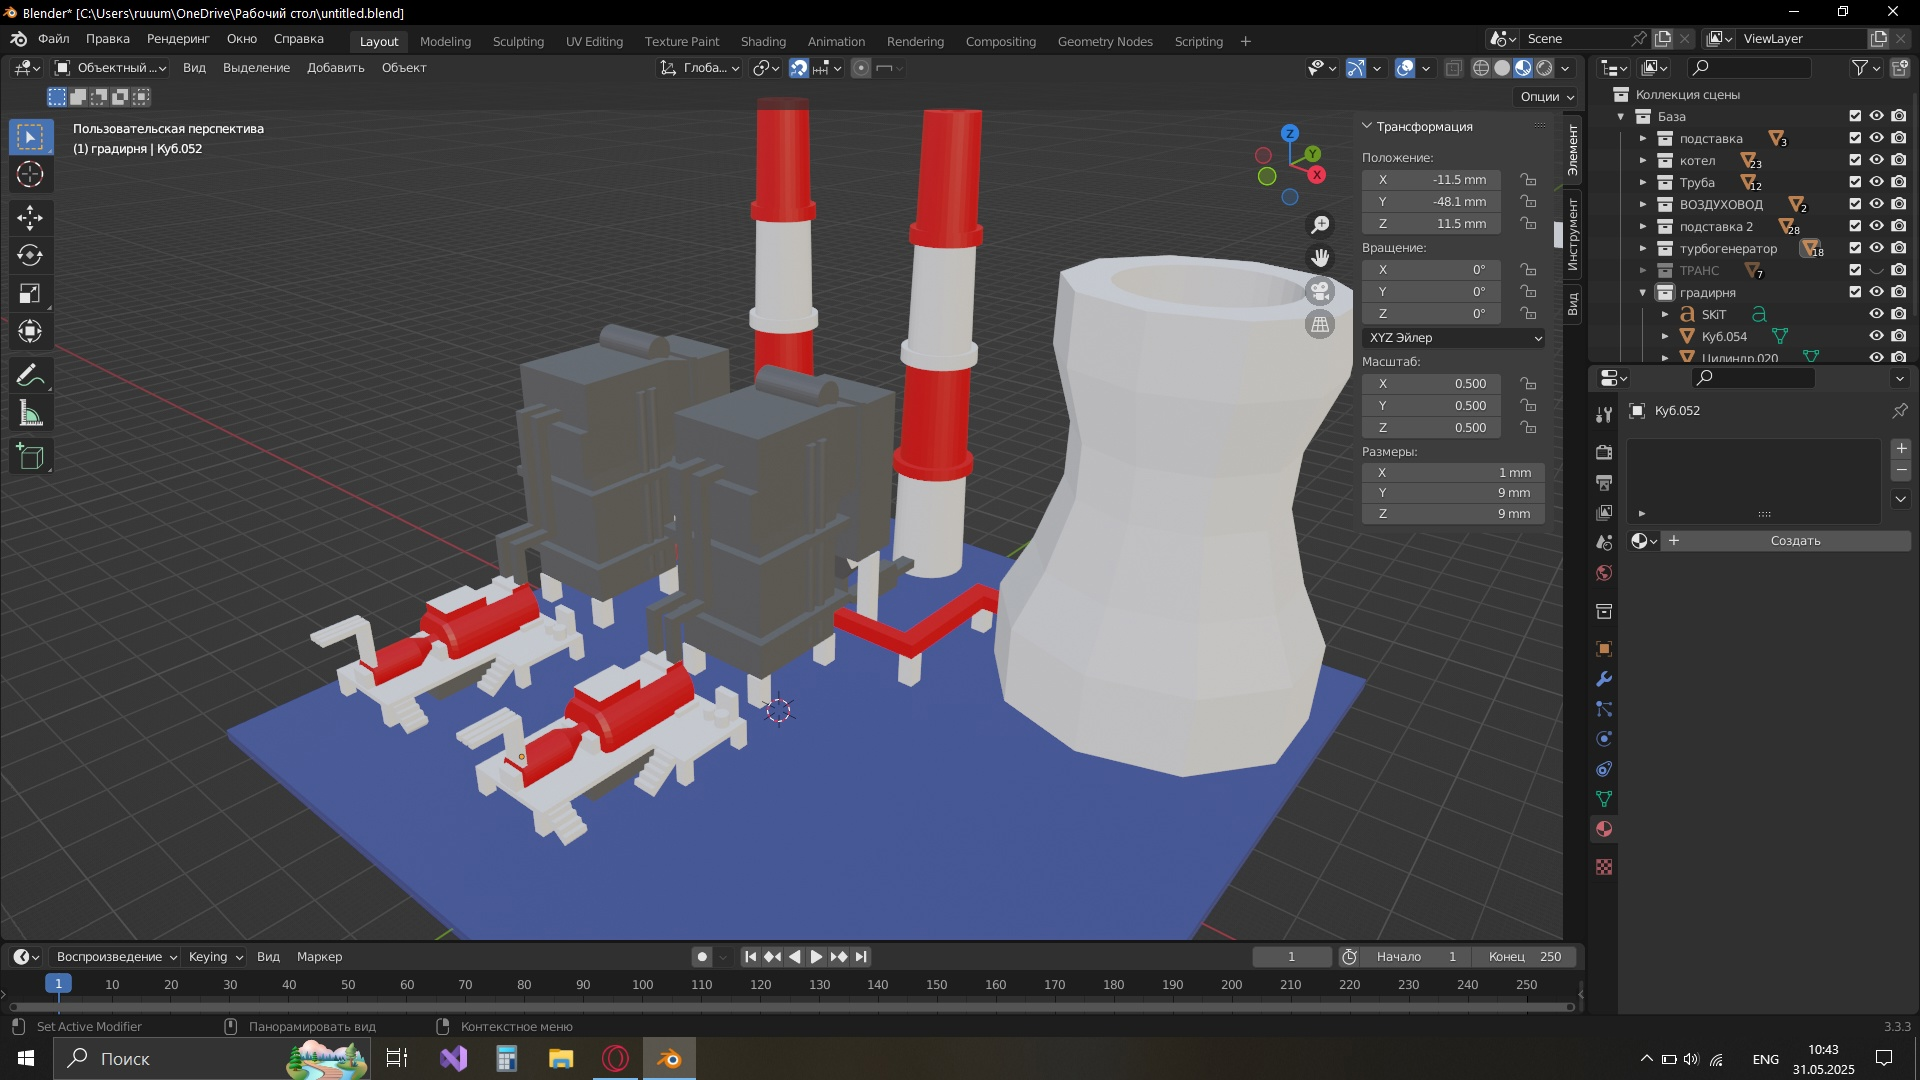The image size is (1920, 1080).
Task: Uncheck the Труба collection checkbox
Action: coord(1855,182)
